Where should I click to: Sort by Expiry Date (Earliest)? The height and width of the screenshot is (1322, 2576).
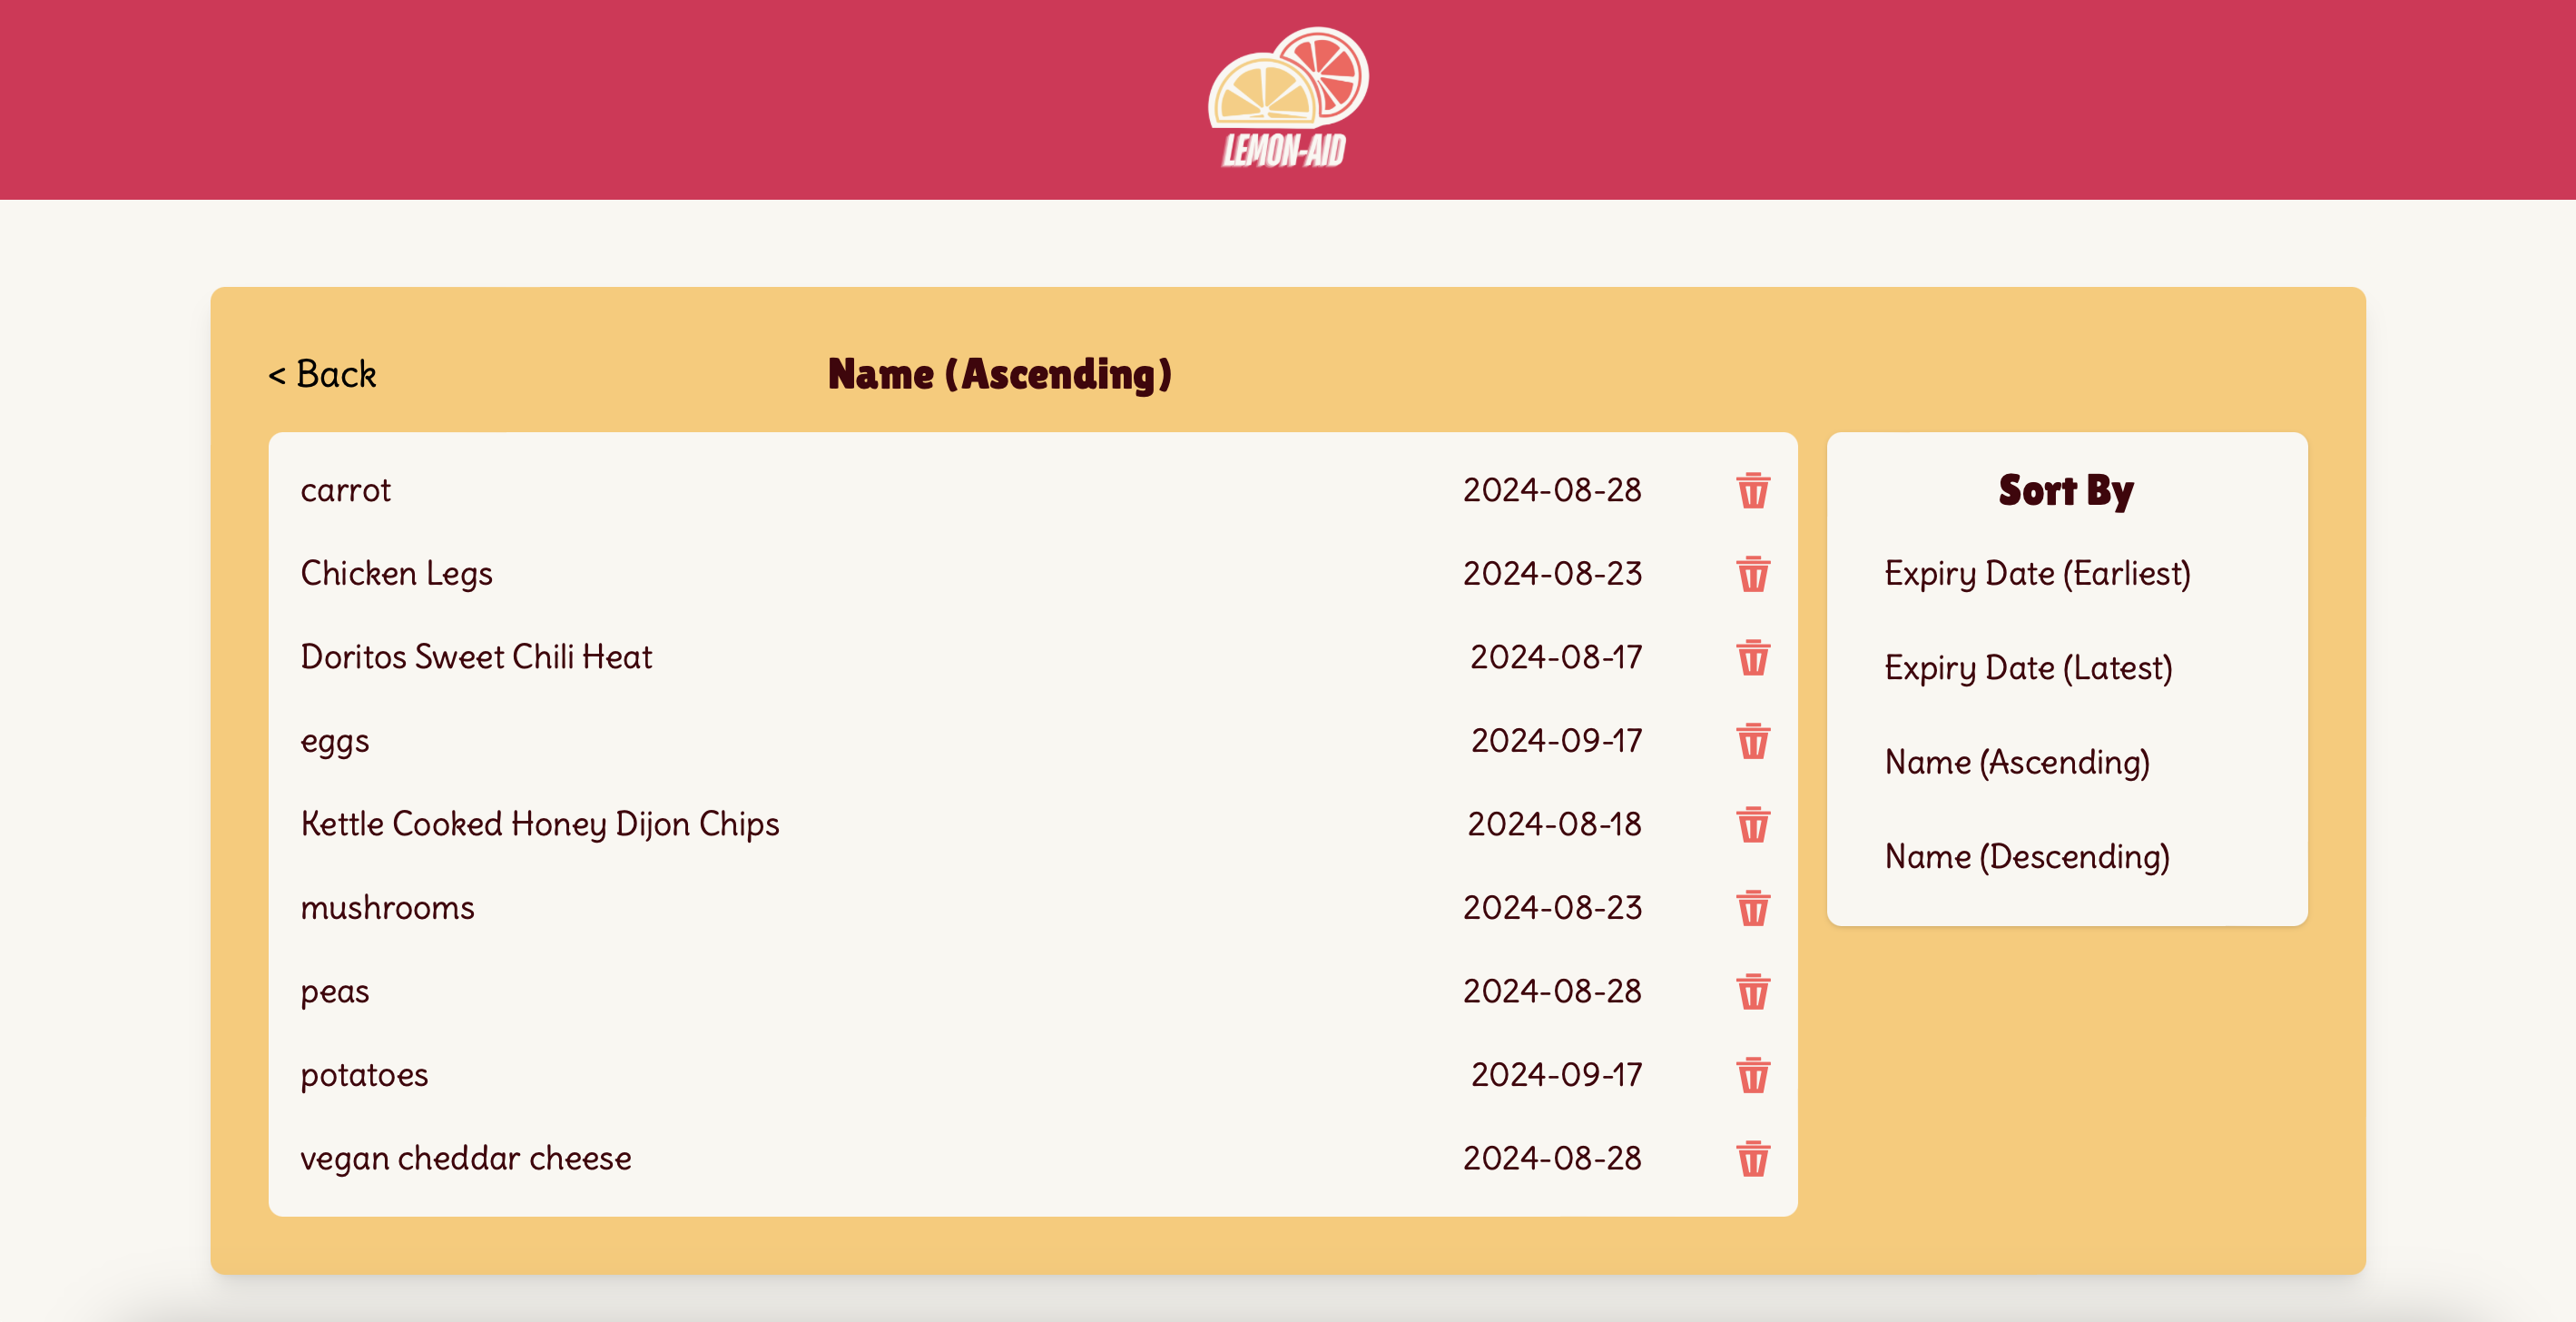pyautogui.click(x=2037, y=574)
